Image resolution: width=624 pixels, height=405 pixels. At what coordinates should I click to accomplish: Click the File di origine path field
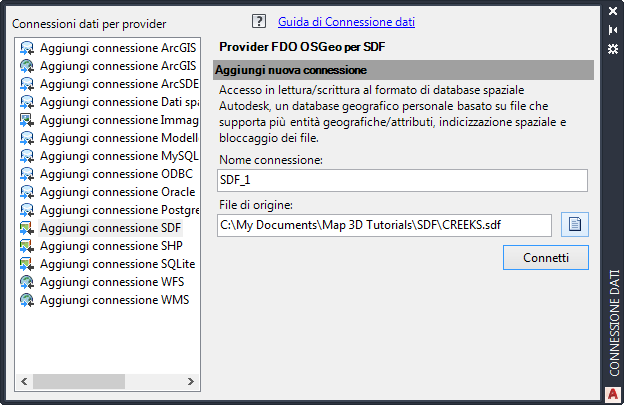pos(384,225)
